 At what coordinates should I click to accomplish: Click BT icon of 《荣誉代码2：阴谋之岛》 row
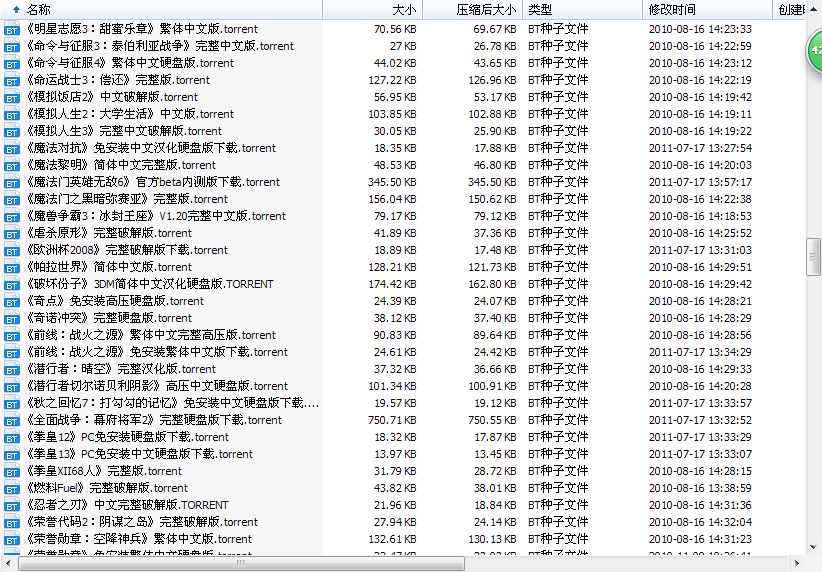pyautogui.click(x=12, y=522)
